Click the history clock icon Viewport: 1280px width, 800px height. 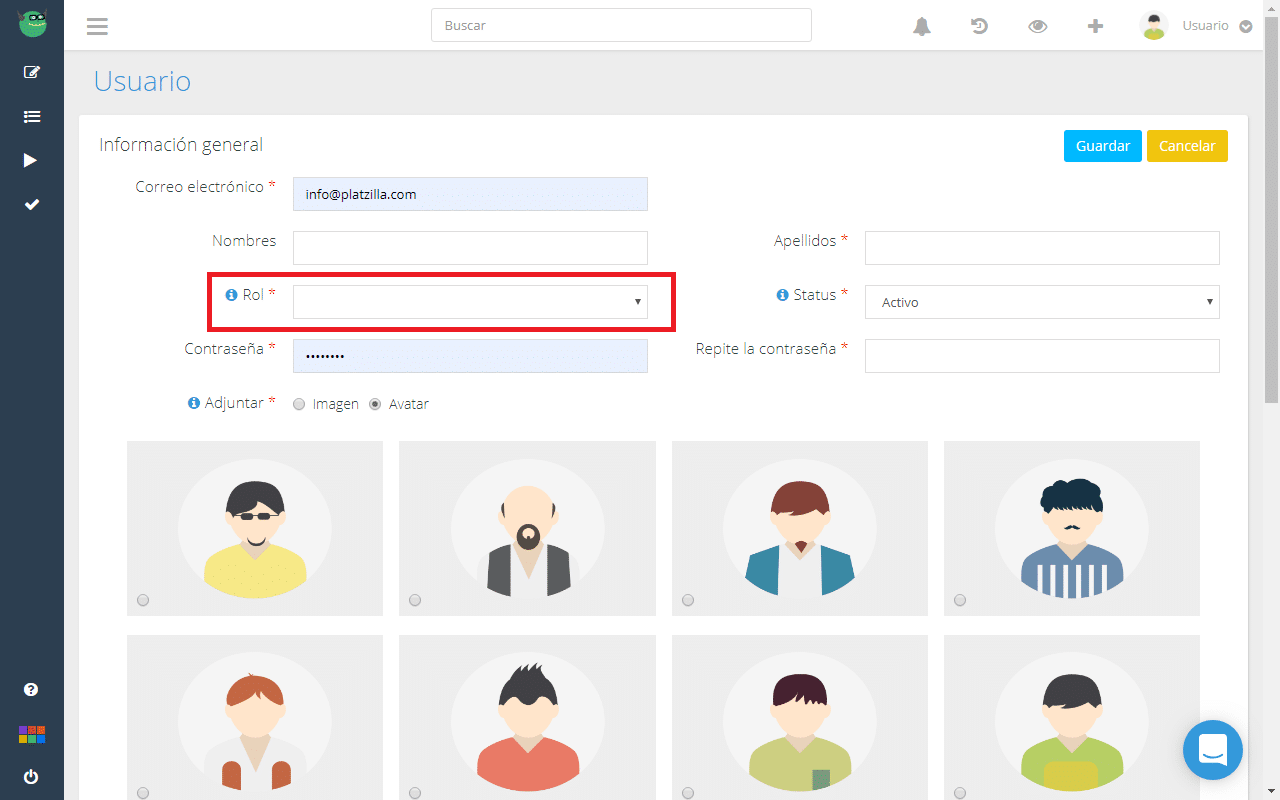[979, 26]
